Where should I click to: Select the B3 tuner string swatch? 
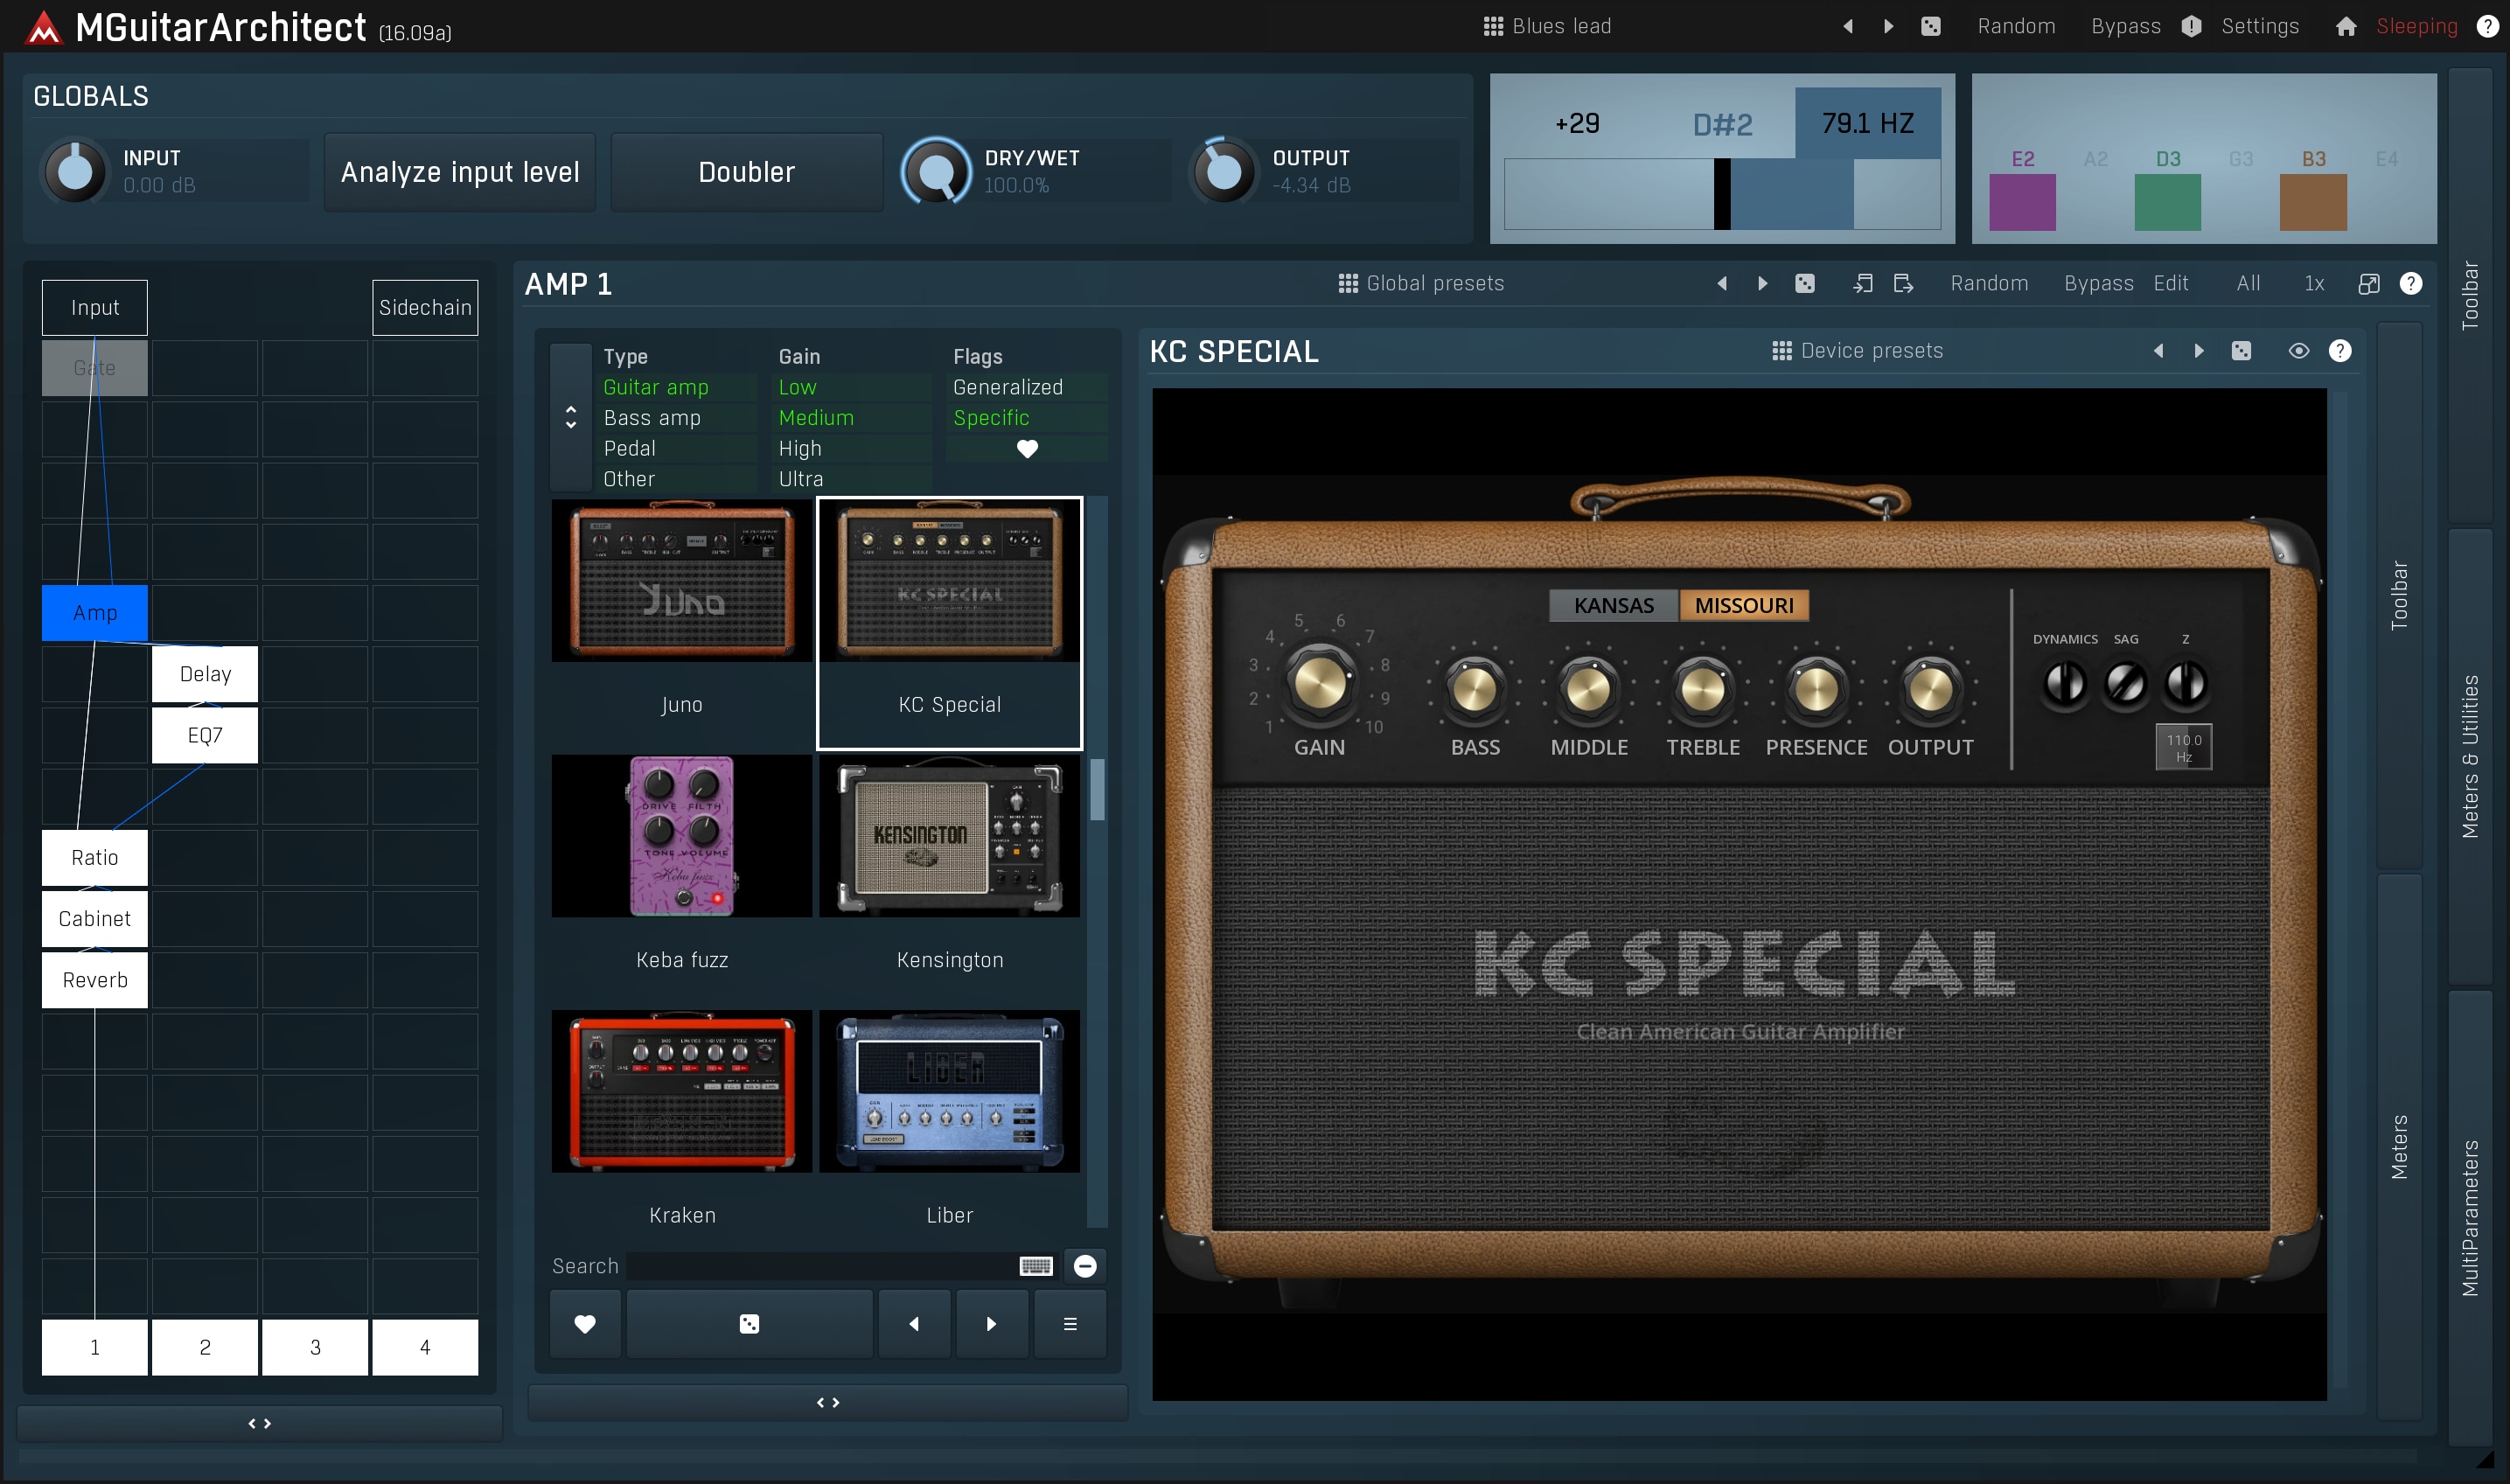point(2313,202)
